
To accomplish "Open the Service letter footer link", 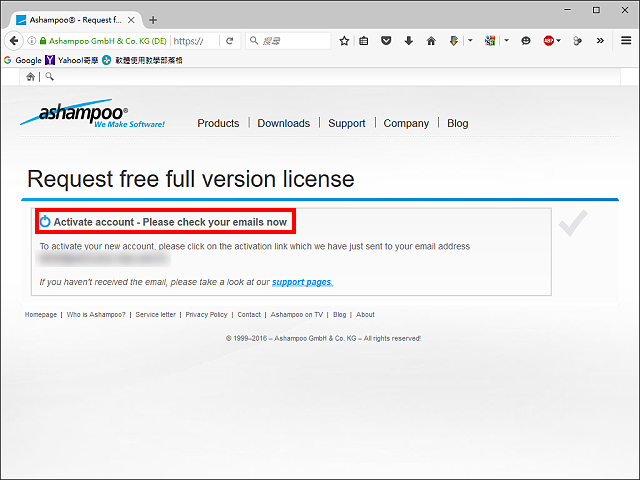I will [156, 315].
